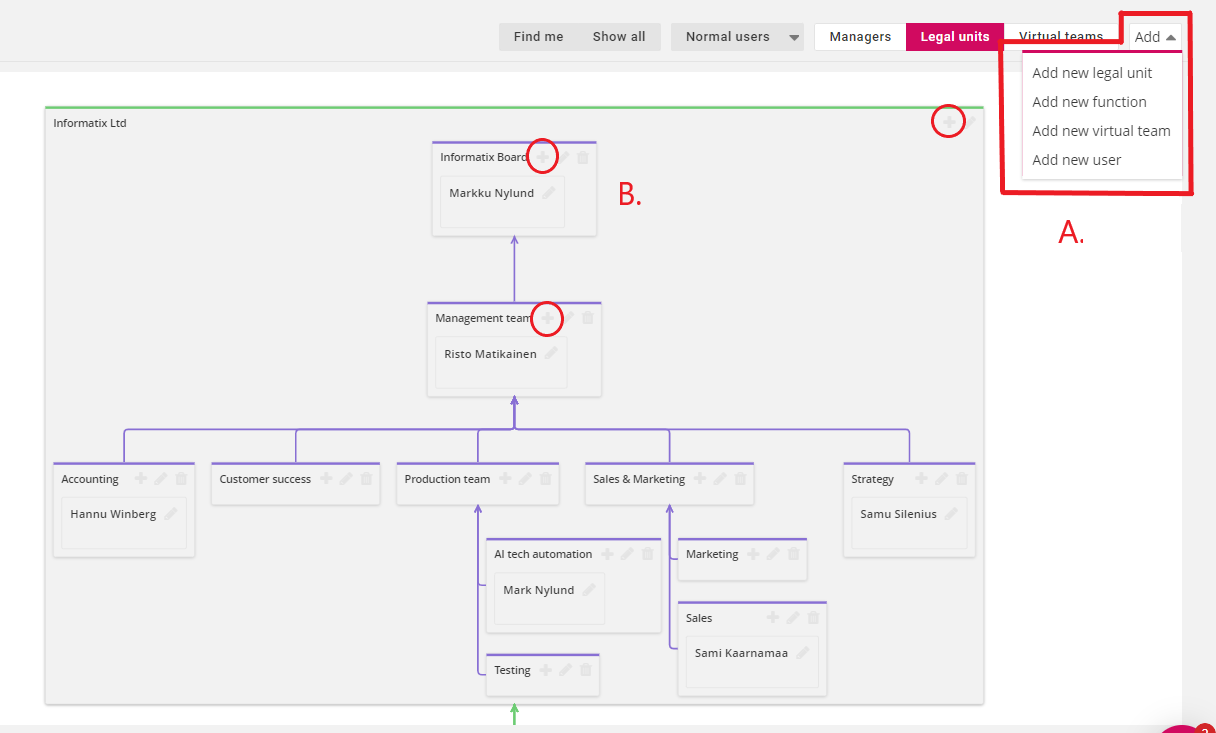
Task: Delete Accounting function trash icon
Action: [x=181, y=479]
